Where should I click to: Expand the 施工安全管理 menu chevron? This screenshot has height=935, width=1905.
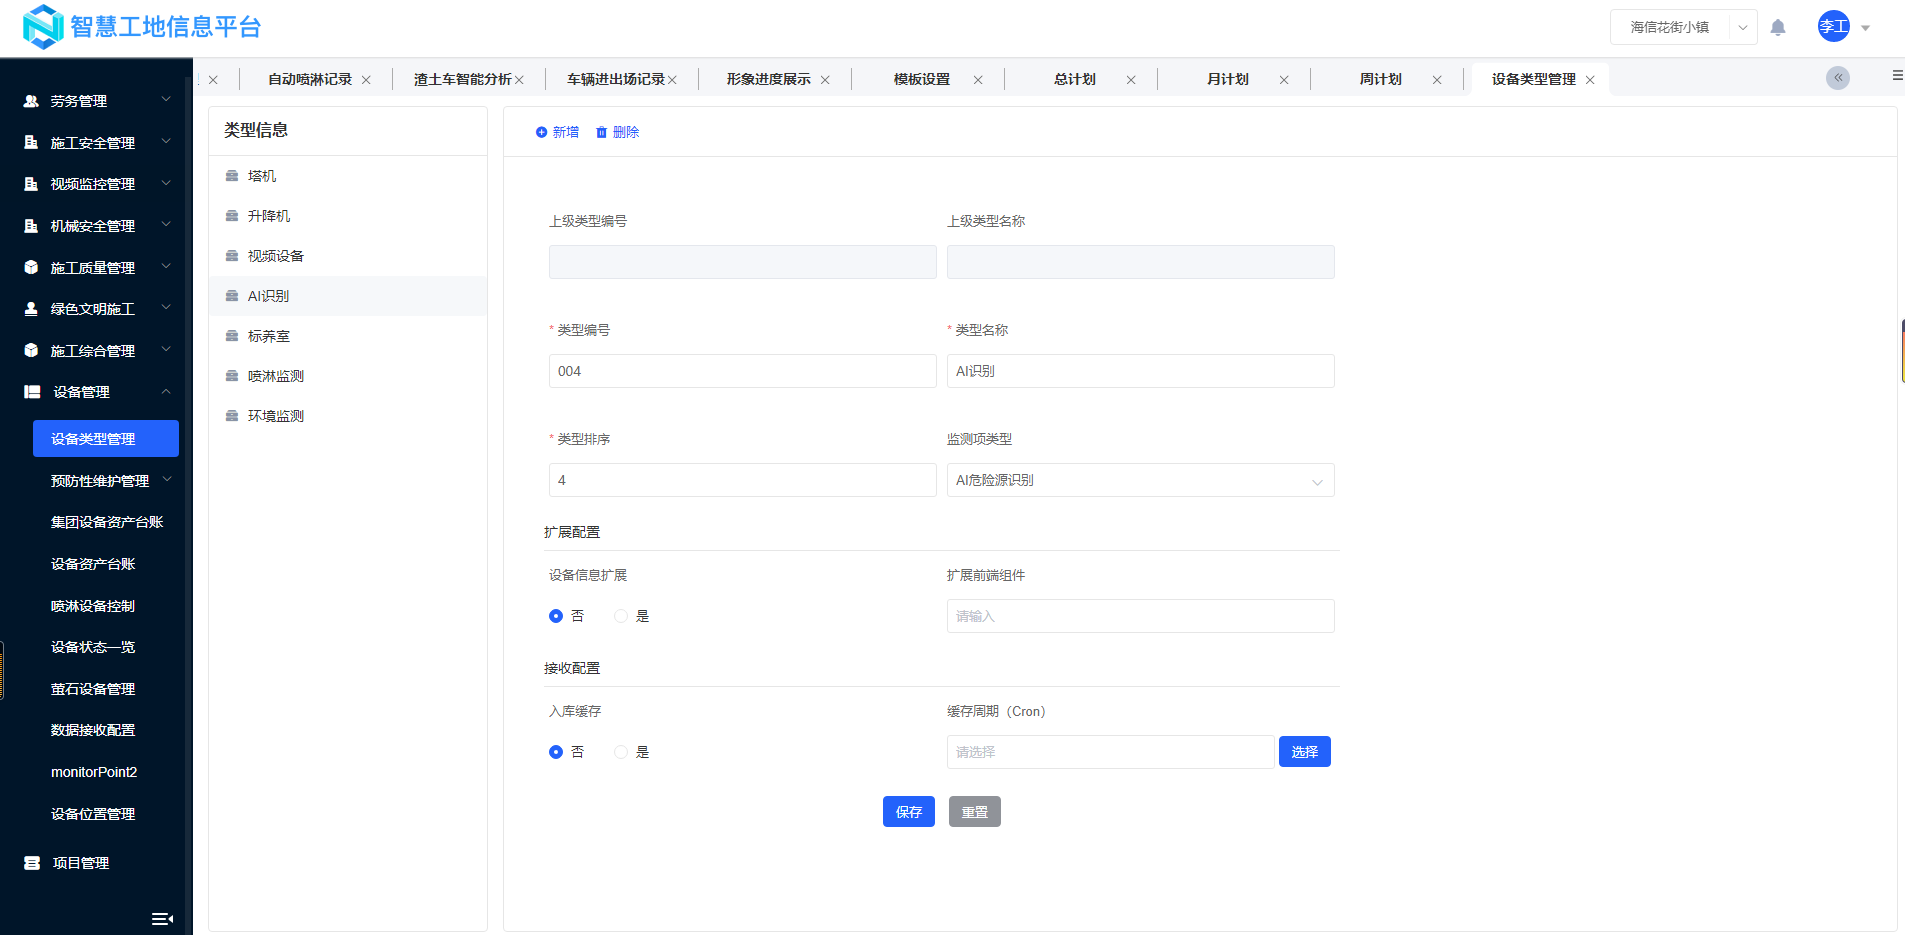166,142
